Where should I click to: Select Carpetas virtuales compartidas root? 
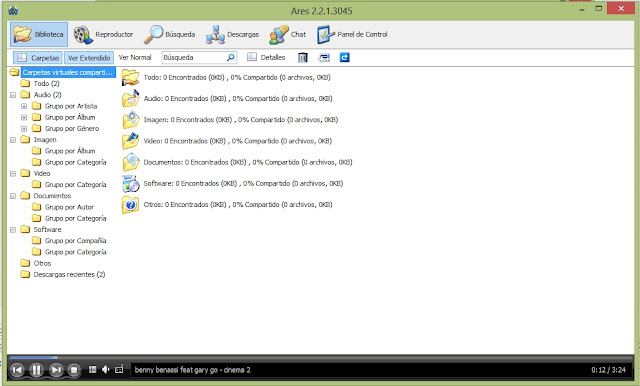(x=68, y=72)
